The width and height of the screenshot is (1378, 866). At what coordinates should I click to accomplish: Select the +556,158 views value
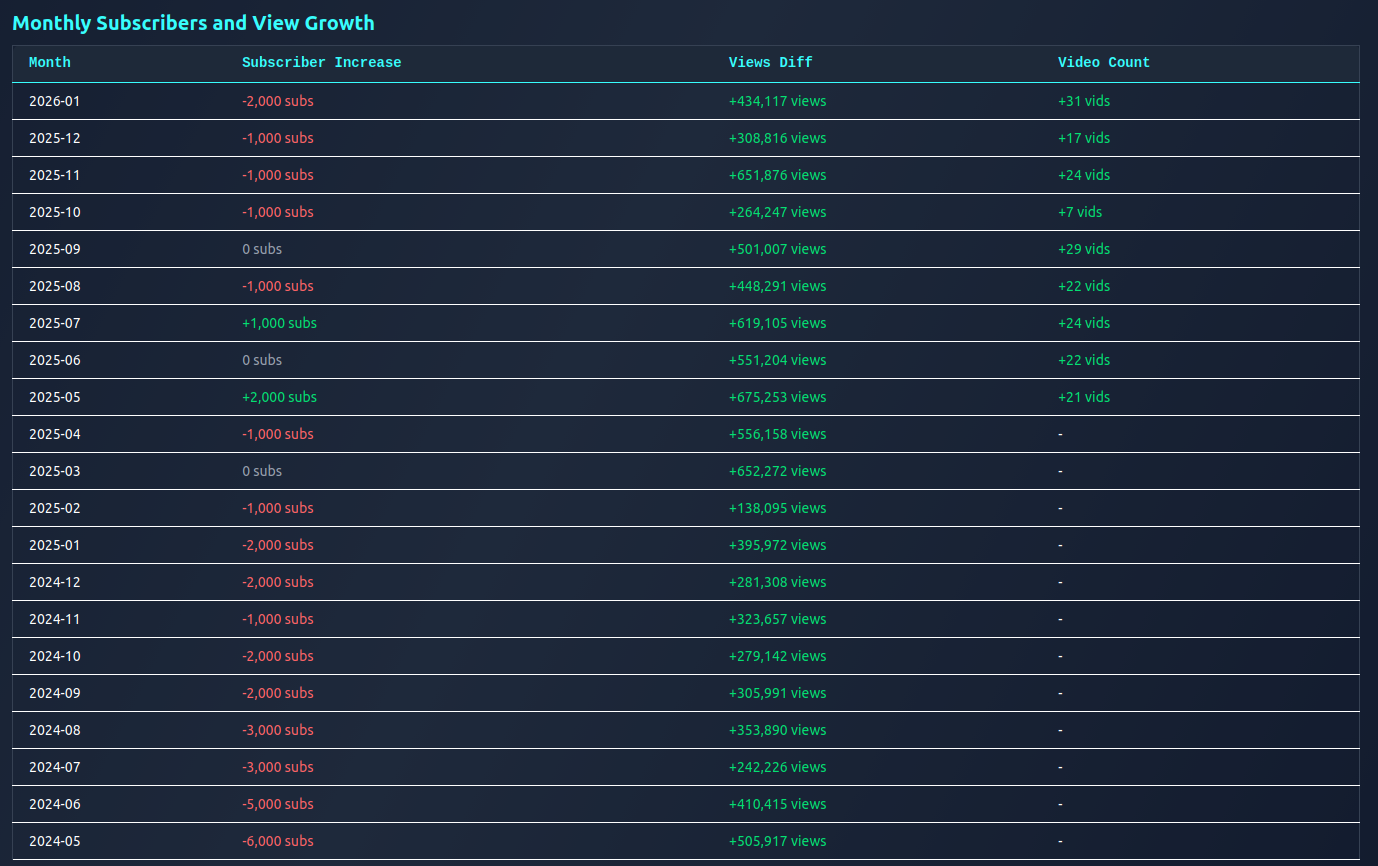click(x=778, y=434)
